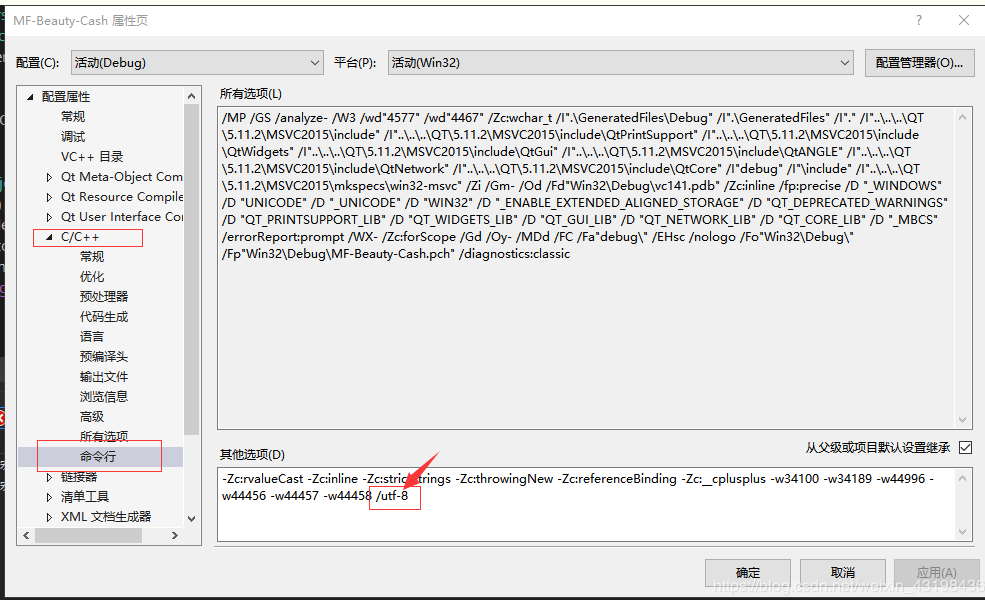Click the 确定 button to confirm

coord(748,572)
